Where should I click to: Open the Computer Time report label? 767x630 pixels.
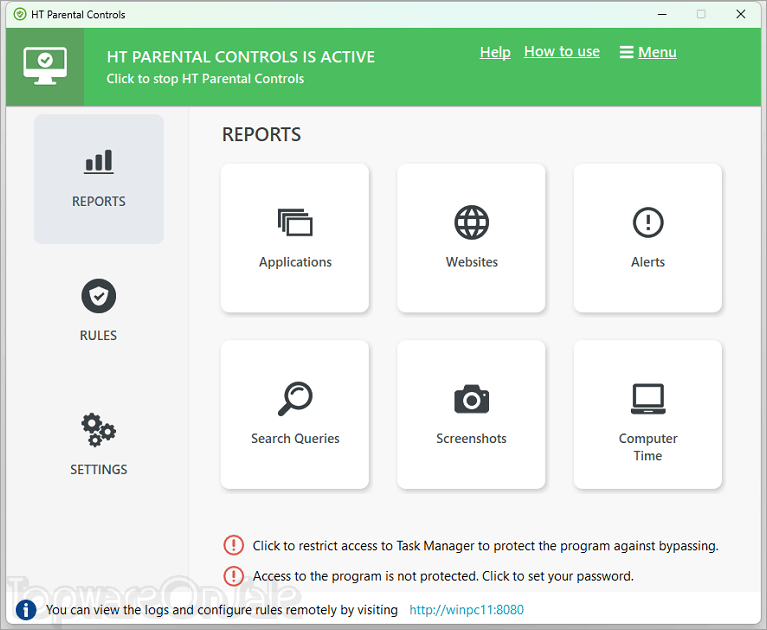648,447
